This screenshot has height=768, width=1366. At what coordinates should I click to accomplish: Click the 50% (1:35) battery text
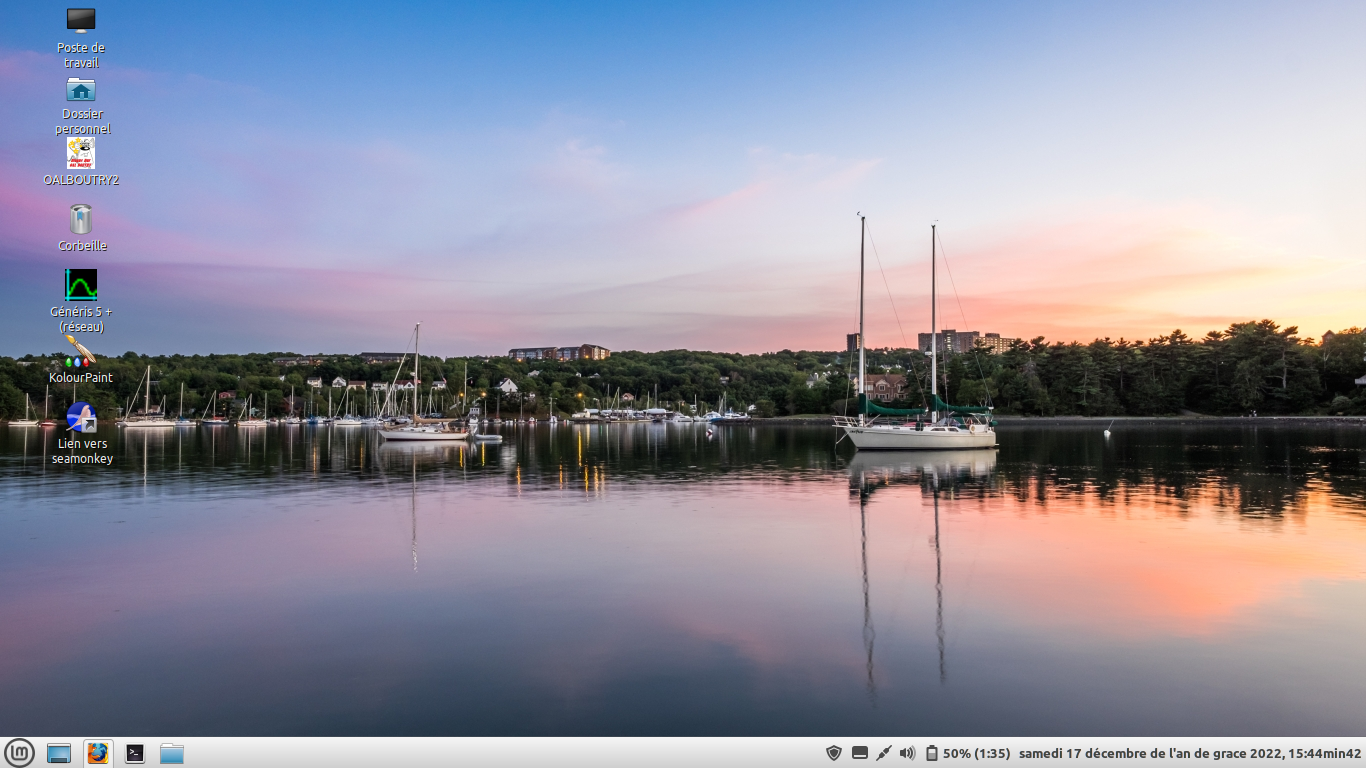pos(976,753)
